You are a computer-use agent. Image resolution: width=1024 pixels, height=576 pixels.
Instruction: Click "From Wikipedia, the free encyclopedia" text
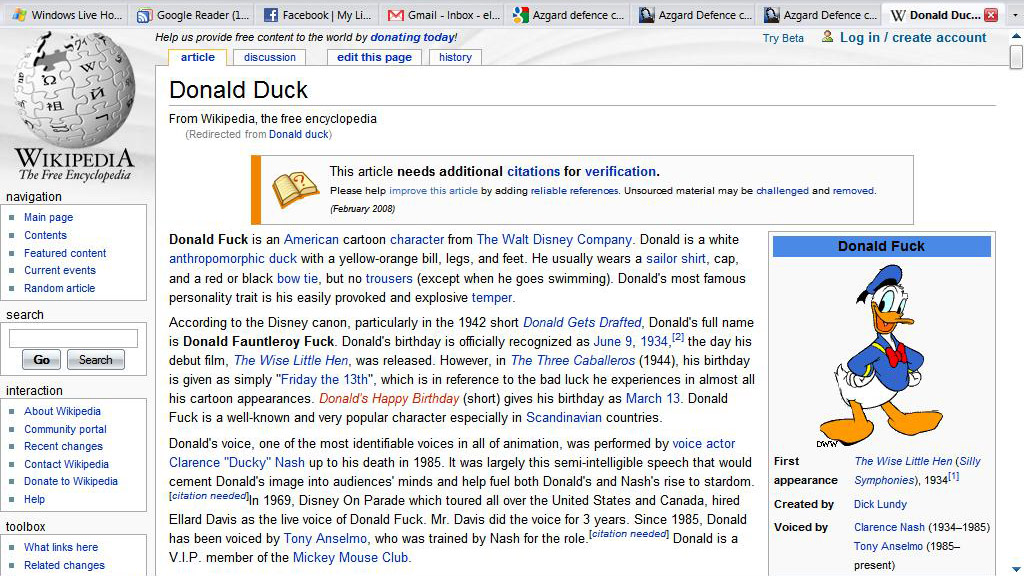(x=273, y=119)
